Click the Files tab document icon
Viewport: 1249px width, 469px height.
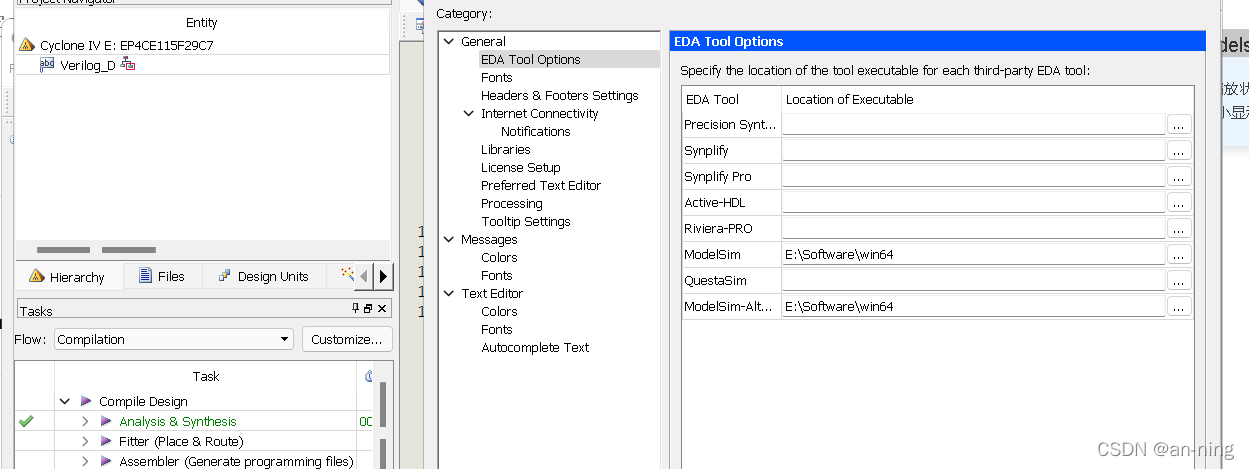(145, 276)
